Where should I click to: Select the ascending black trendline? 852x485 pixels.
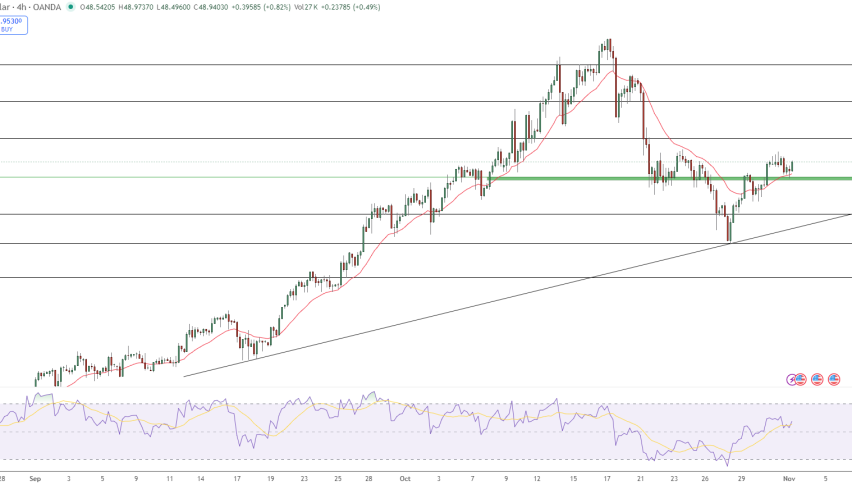500,296
